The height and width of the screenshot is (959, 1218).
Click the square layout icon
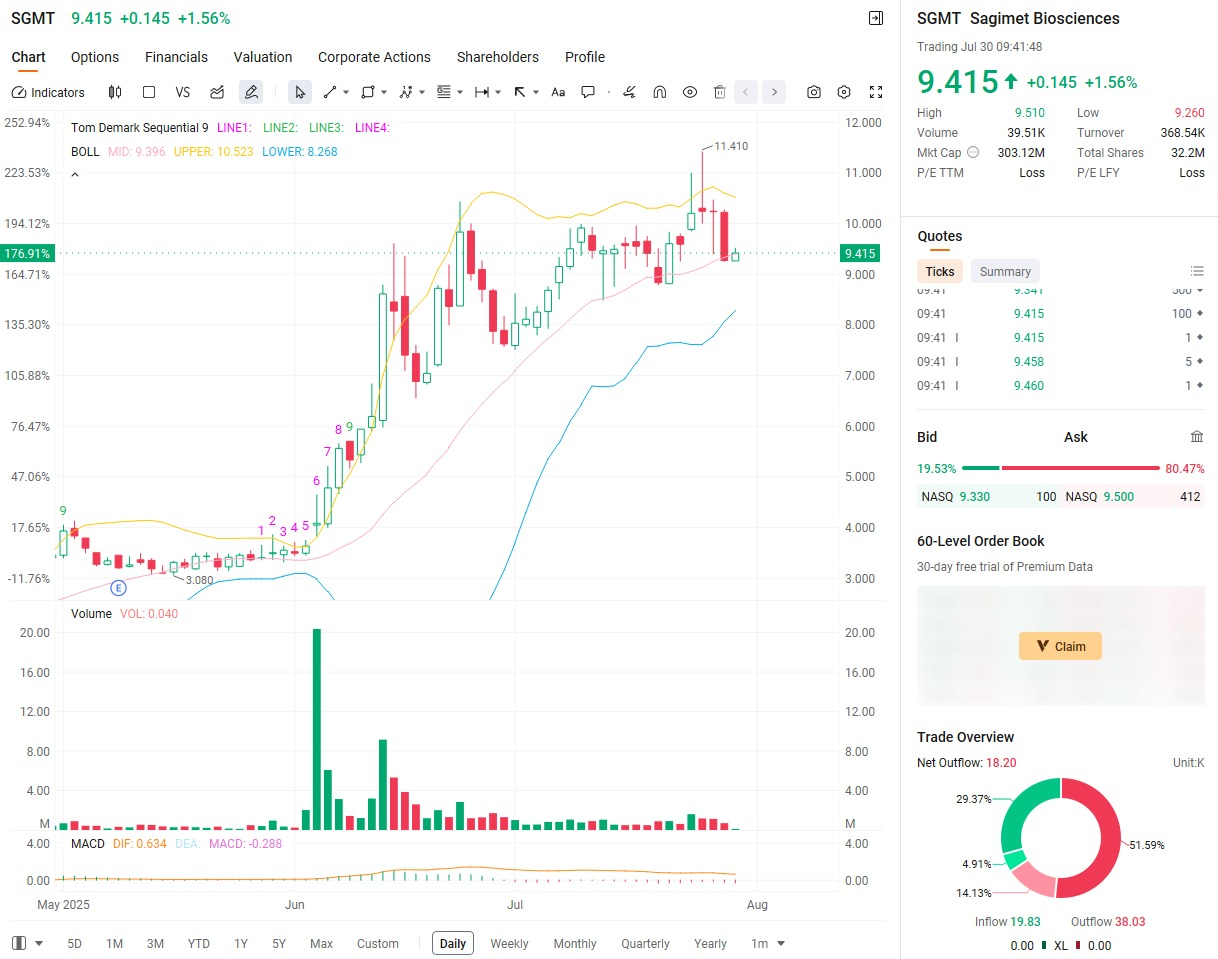click(x=149, y=92)
